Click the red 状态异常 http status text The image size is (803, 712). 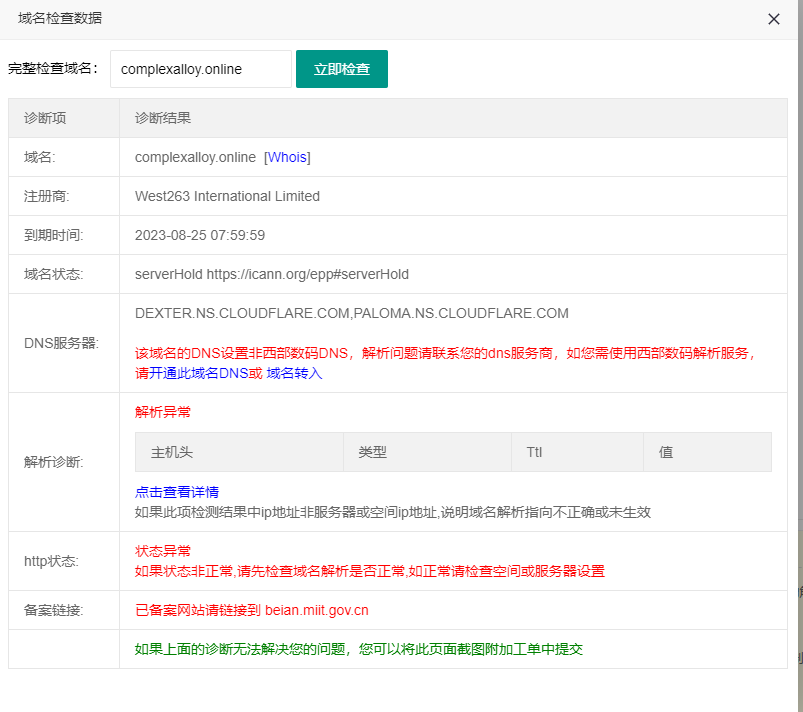pos(162,551)
